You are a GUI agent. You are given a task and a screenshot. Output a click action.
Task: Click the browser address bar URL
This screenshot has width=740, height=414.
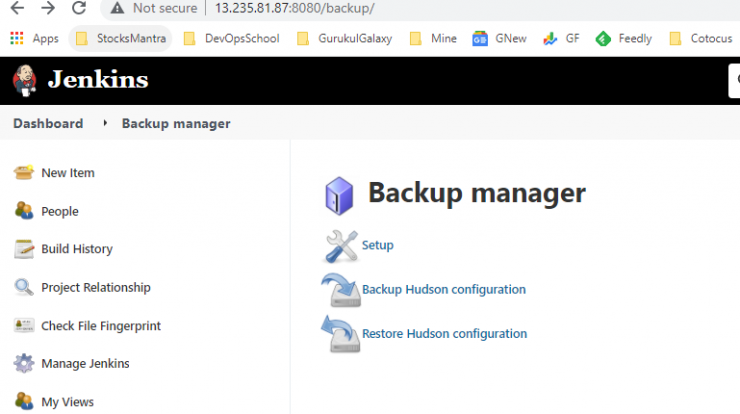(294, 8)
